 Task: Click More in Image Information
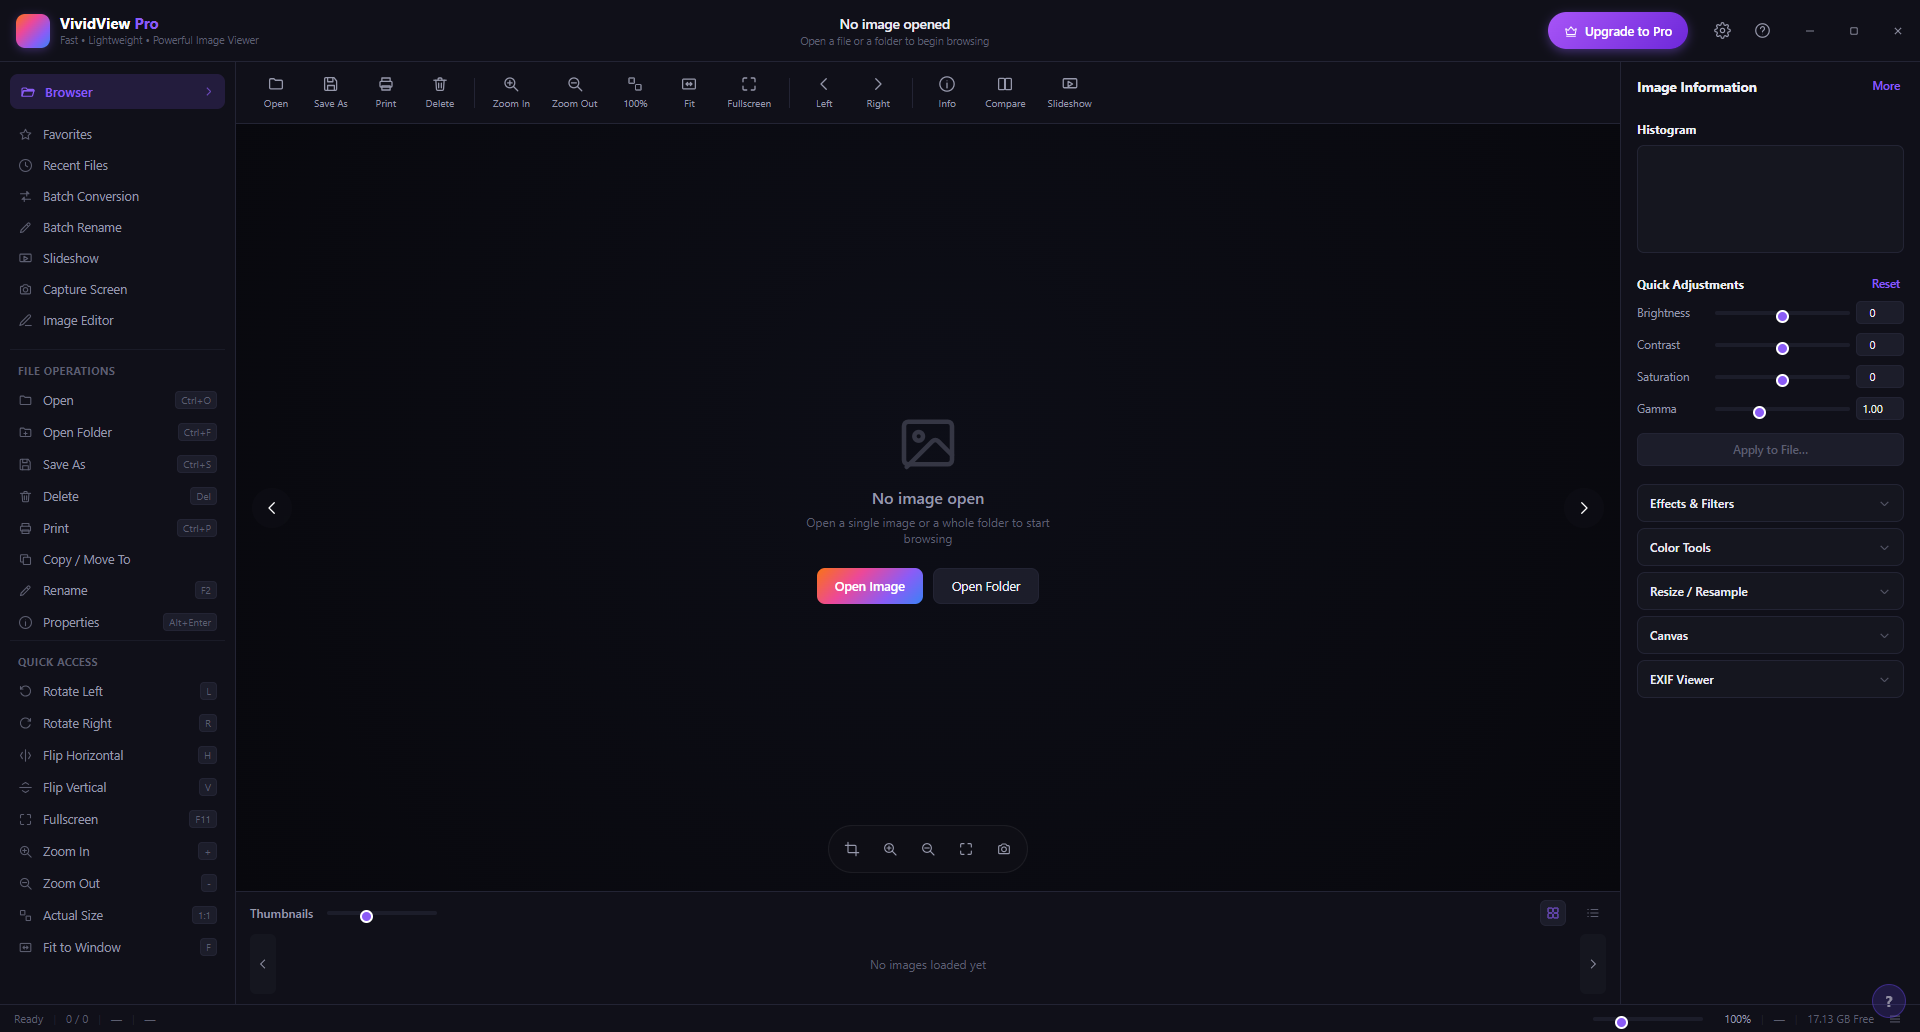tap(1886, 86)
